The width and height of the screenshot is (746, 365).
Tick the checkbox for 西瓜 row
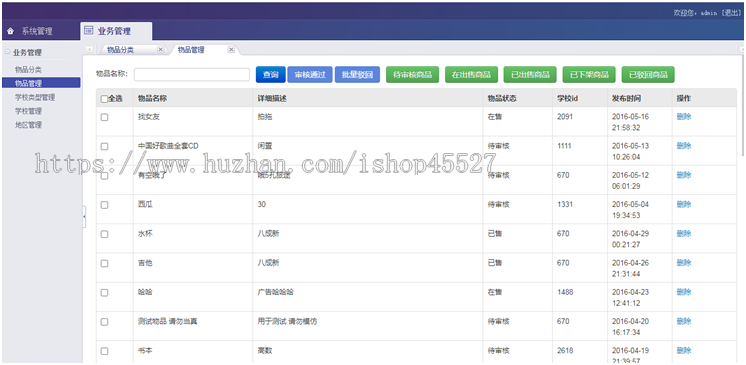click(x=104, y=205)
